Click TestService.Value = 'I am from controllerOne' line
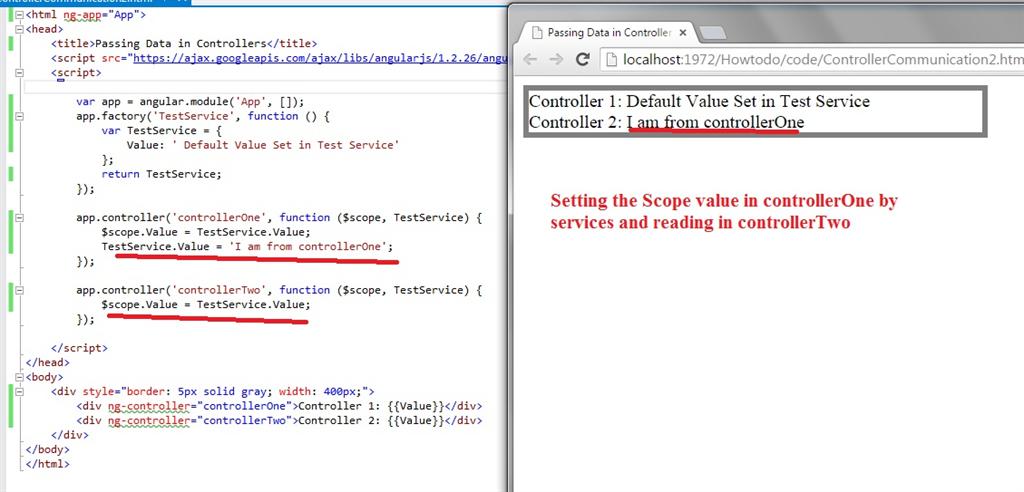Viewport: 1024px width, 492px height. pos(248,246)
